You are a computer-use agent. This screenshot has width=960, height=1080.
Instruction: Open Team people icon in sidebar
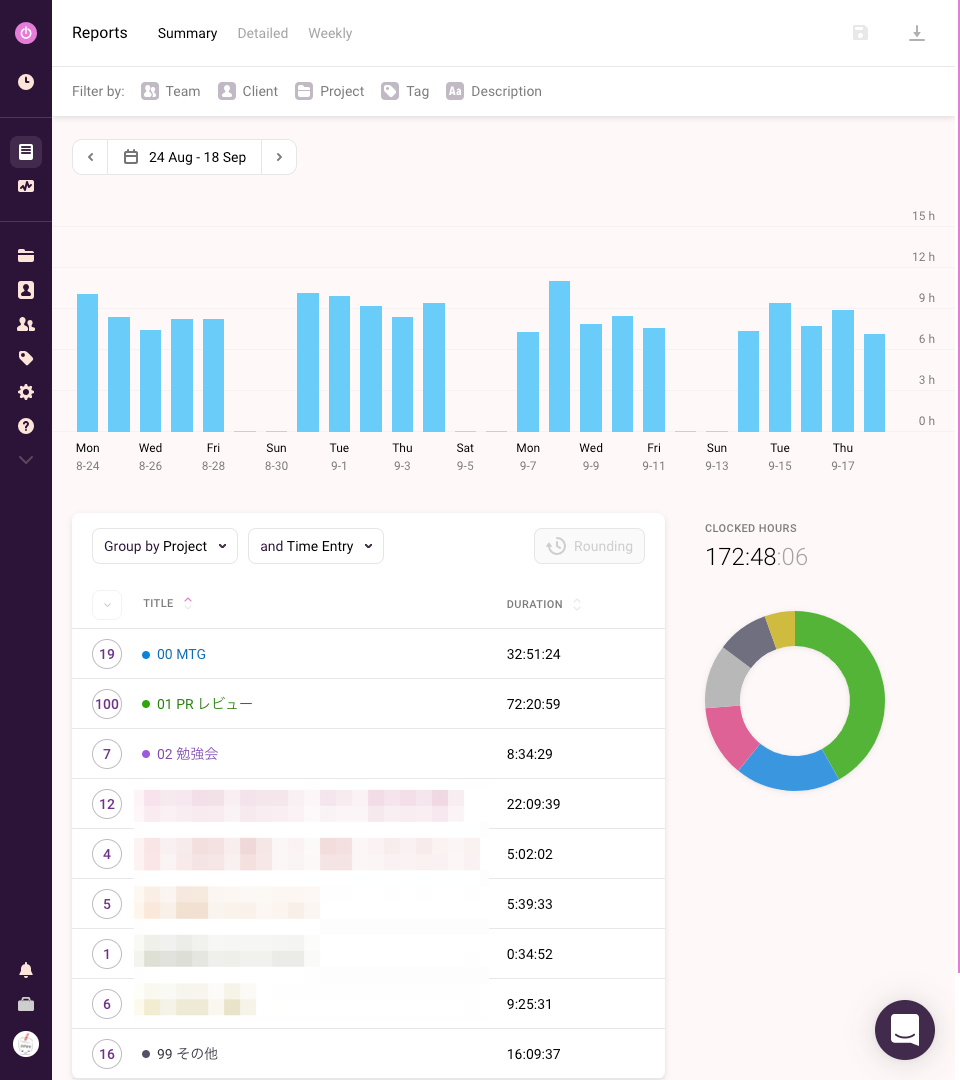click(x=25, y=324)
